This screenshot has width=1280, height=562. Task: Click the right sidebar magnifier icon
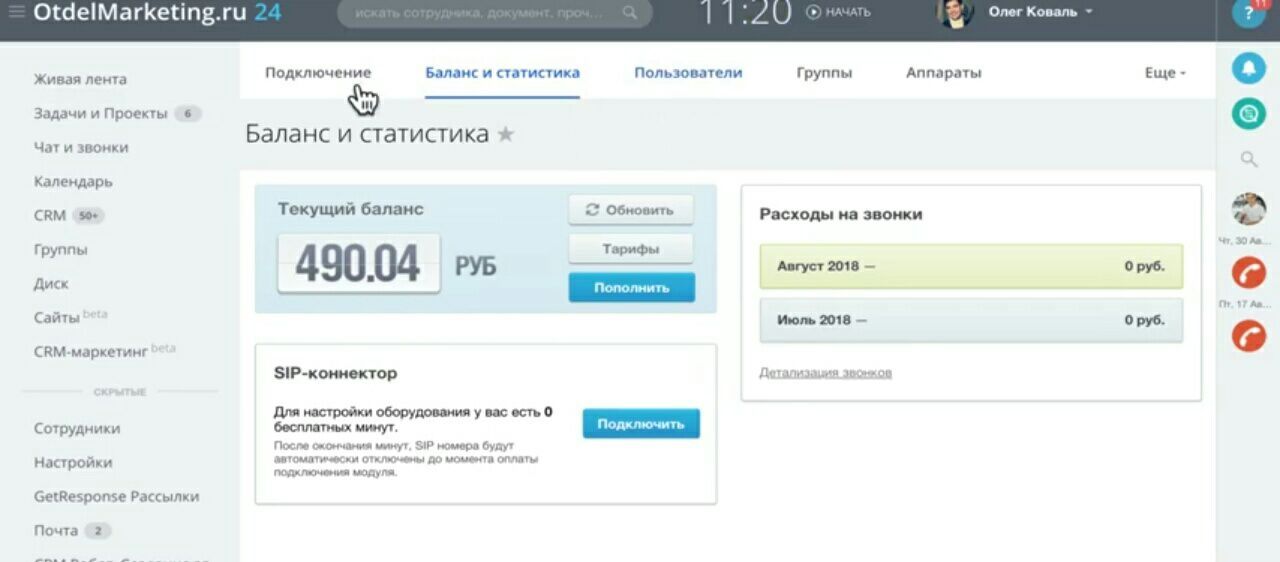pos(1248,159)
